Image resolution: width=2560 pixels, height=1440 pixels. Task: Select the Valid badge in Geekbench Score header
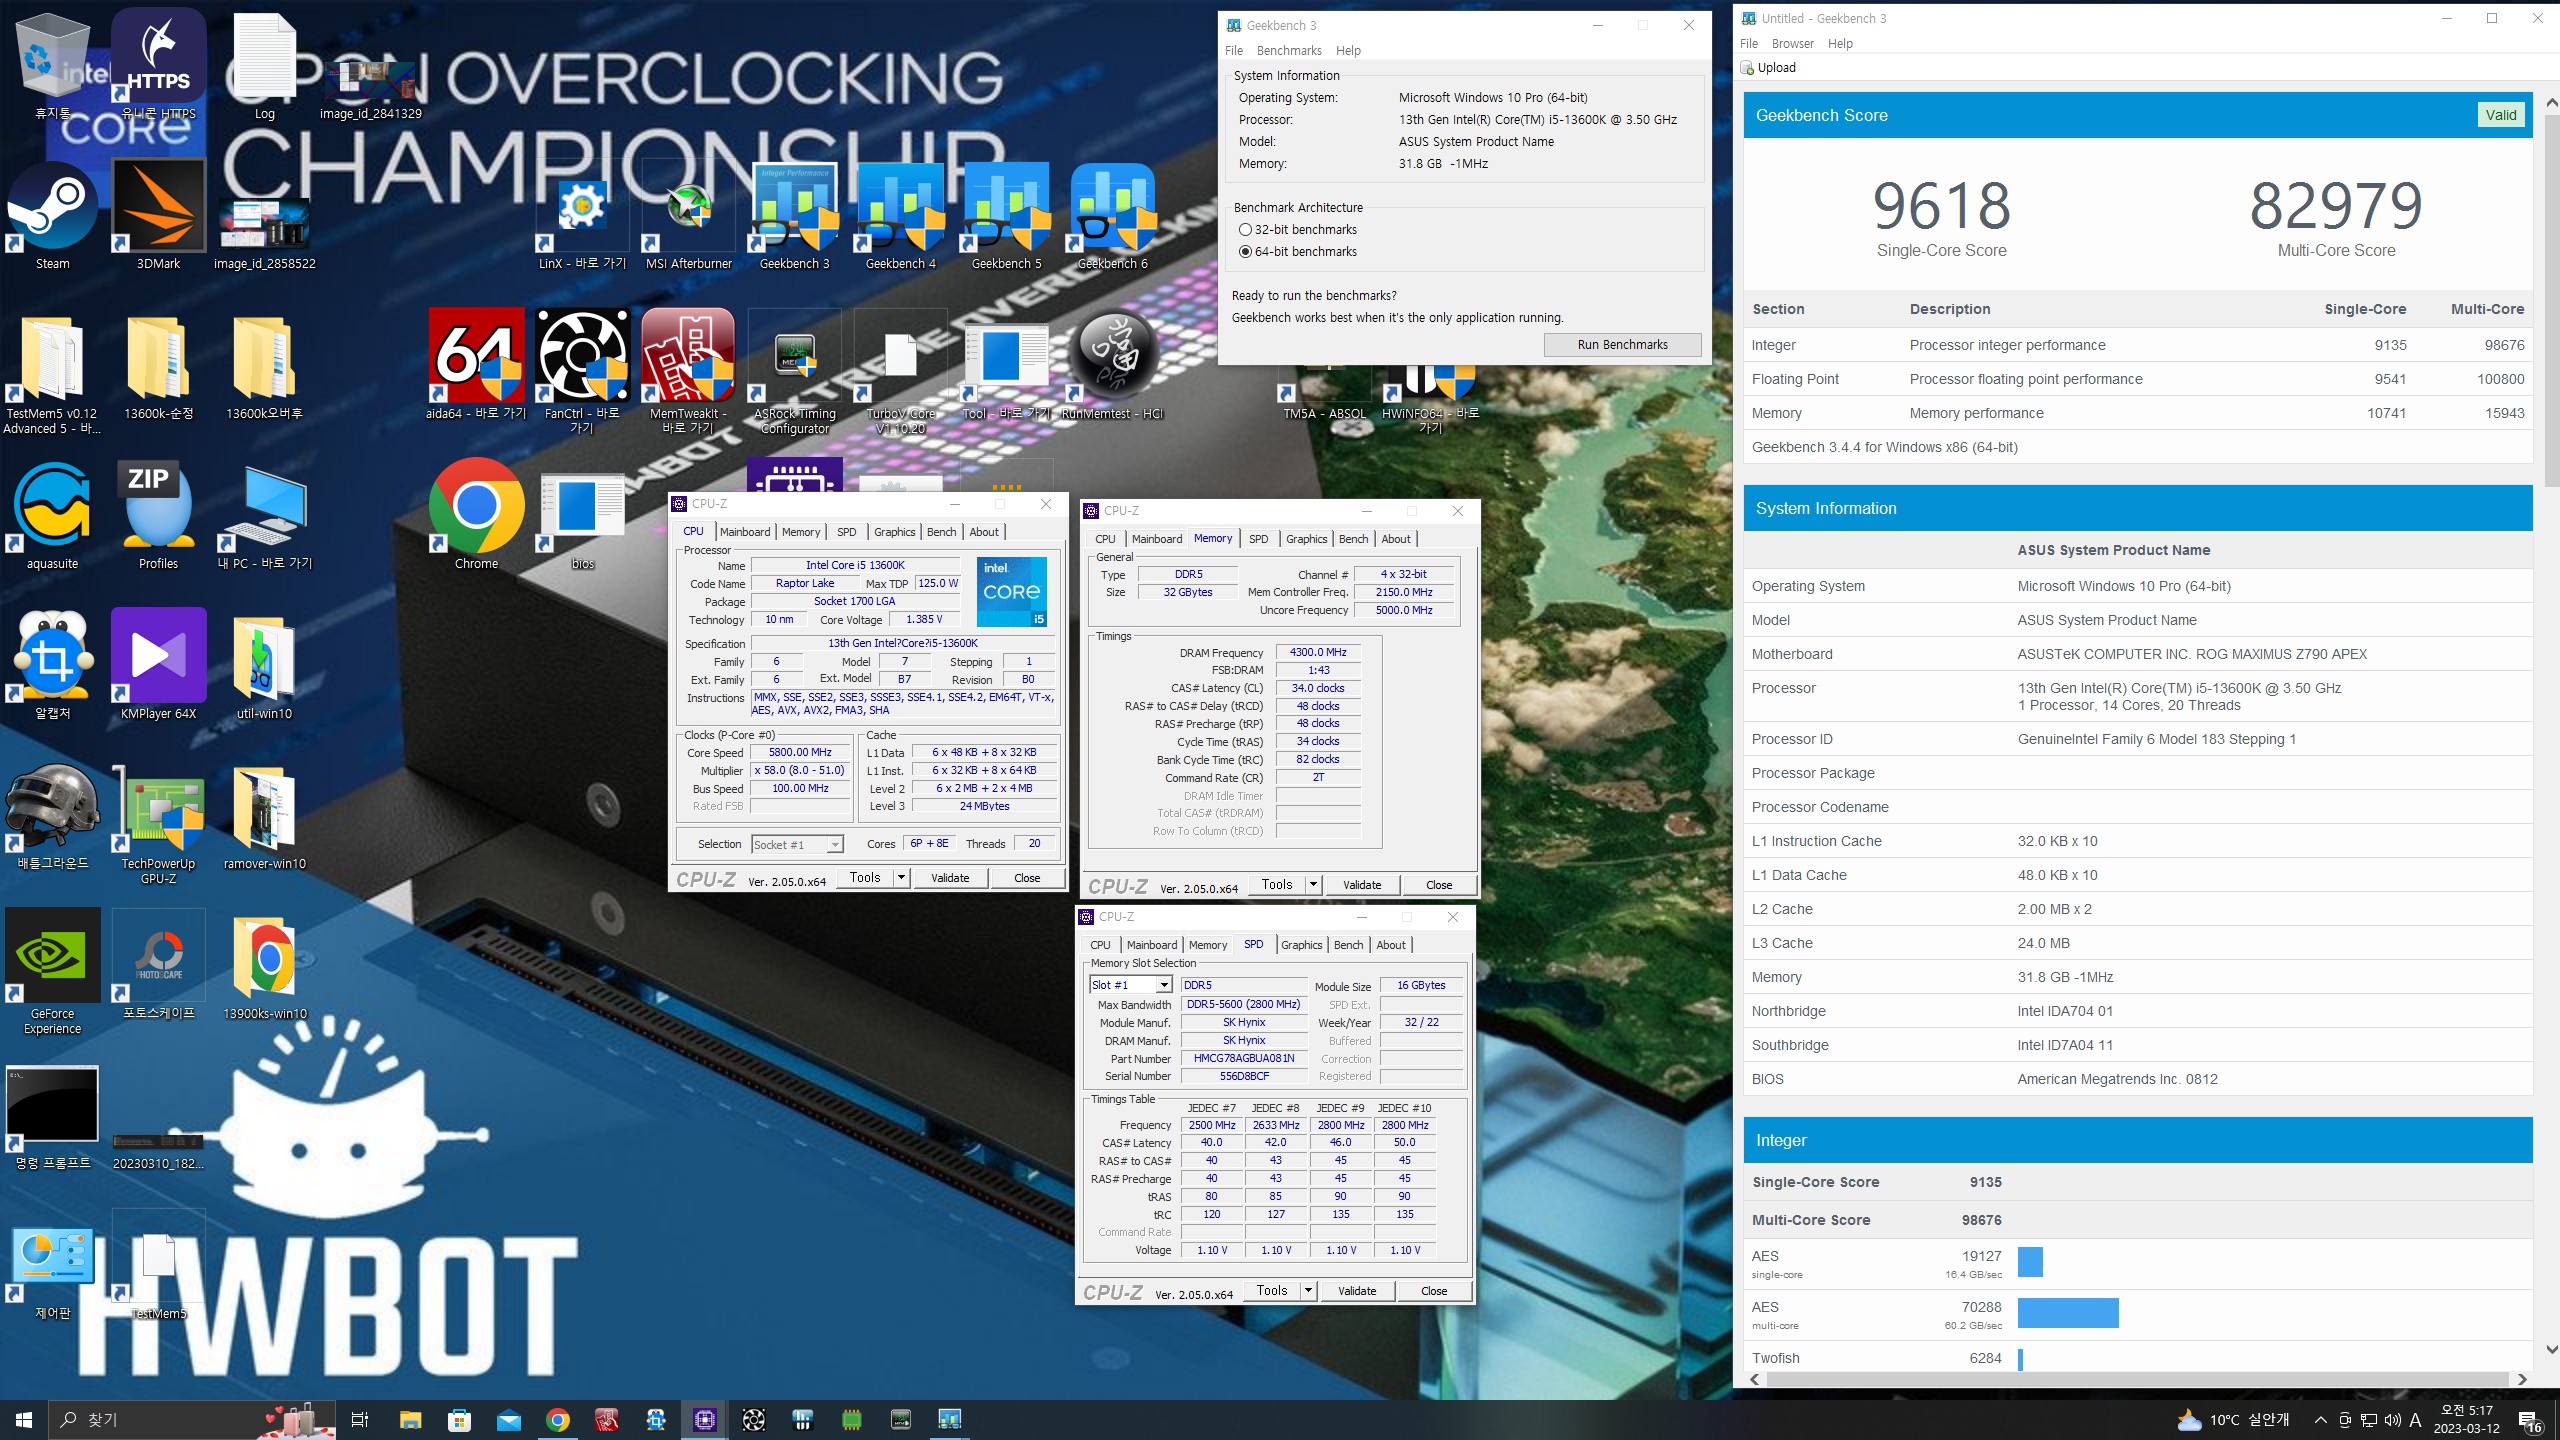[2500, 115]
